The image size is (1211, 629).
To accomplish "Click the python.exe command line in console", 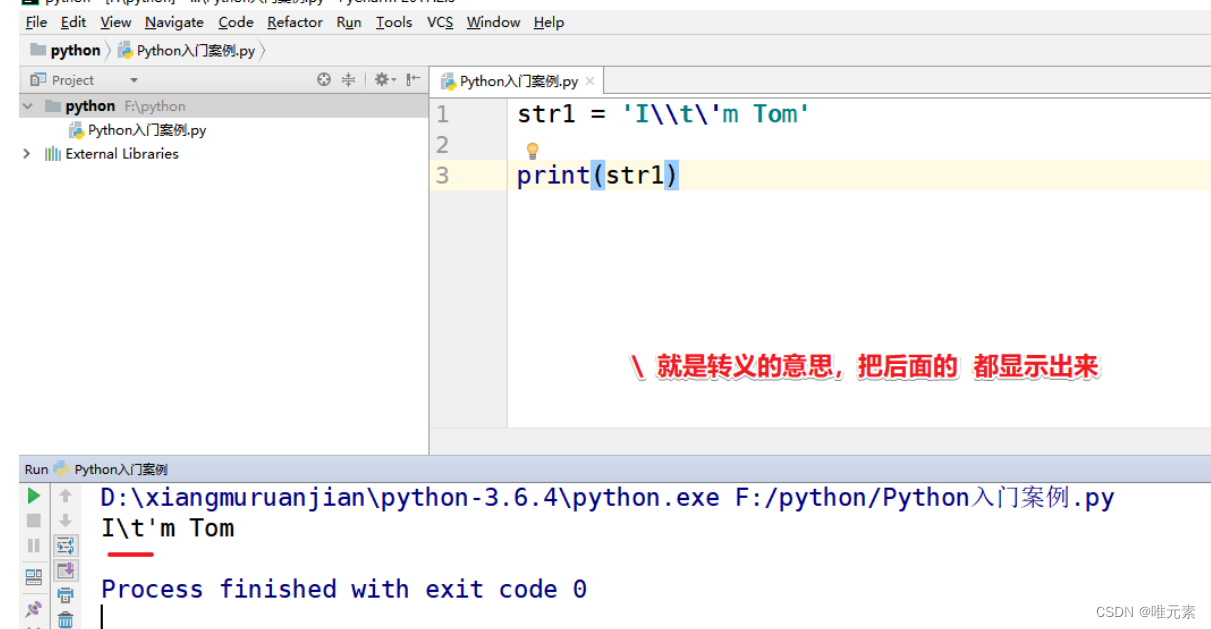I will click(x=607, y=497).
